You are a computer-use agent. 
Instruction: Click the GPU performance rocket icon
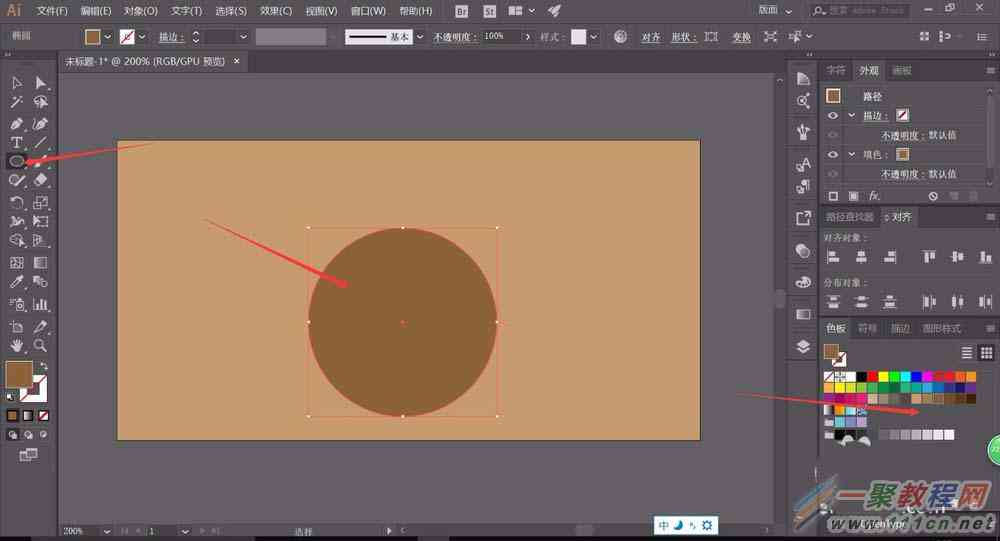click(x=554, y=11)
